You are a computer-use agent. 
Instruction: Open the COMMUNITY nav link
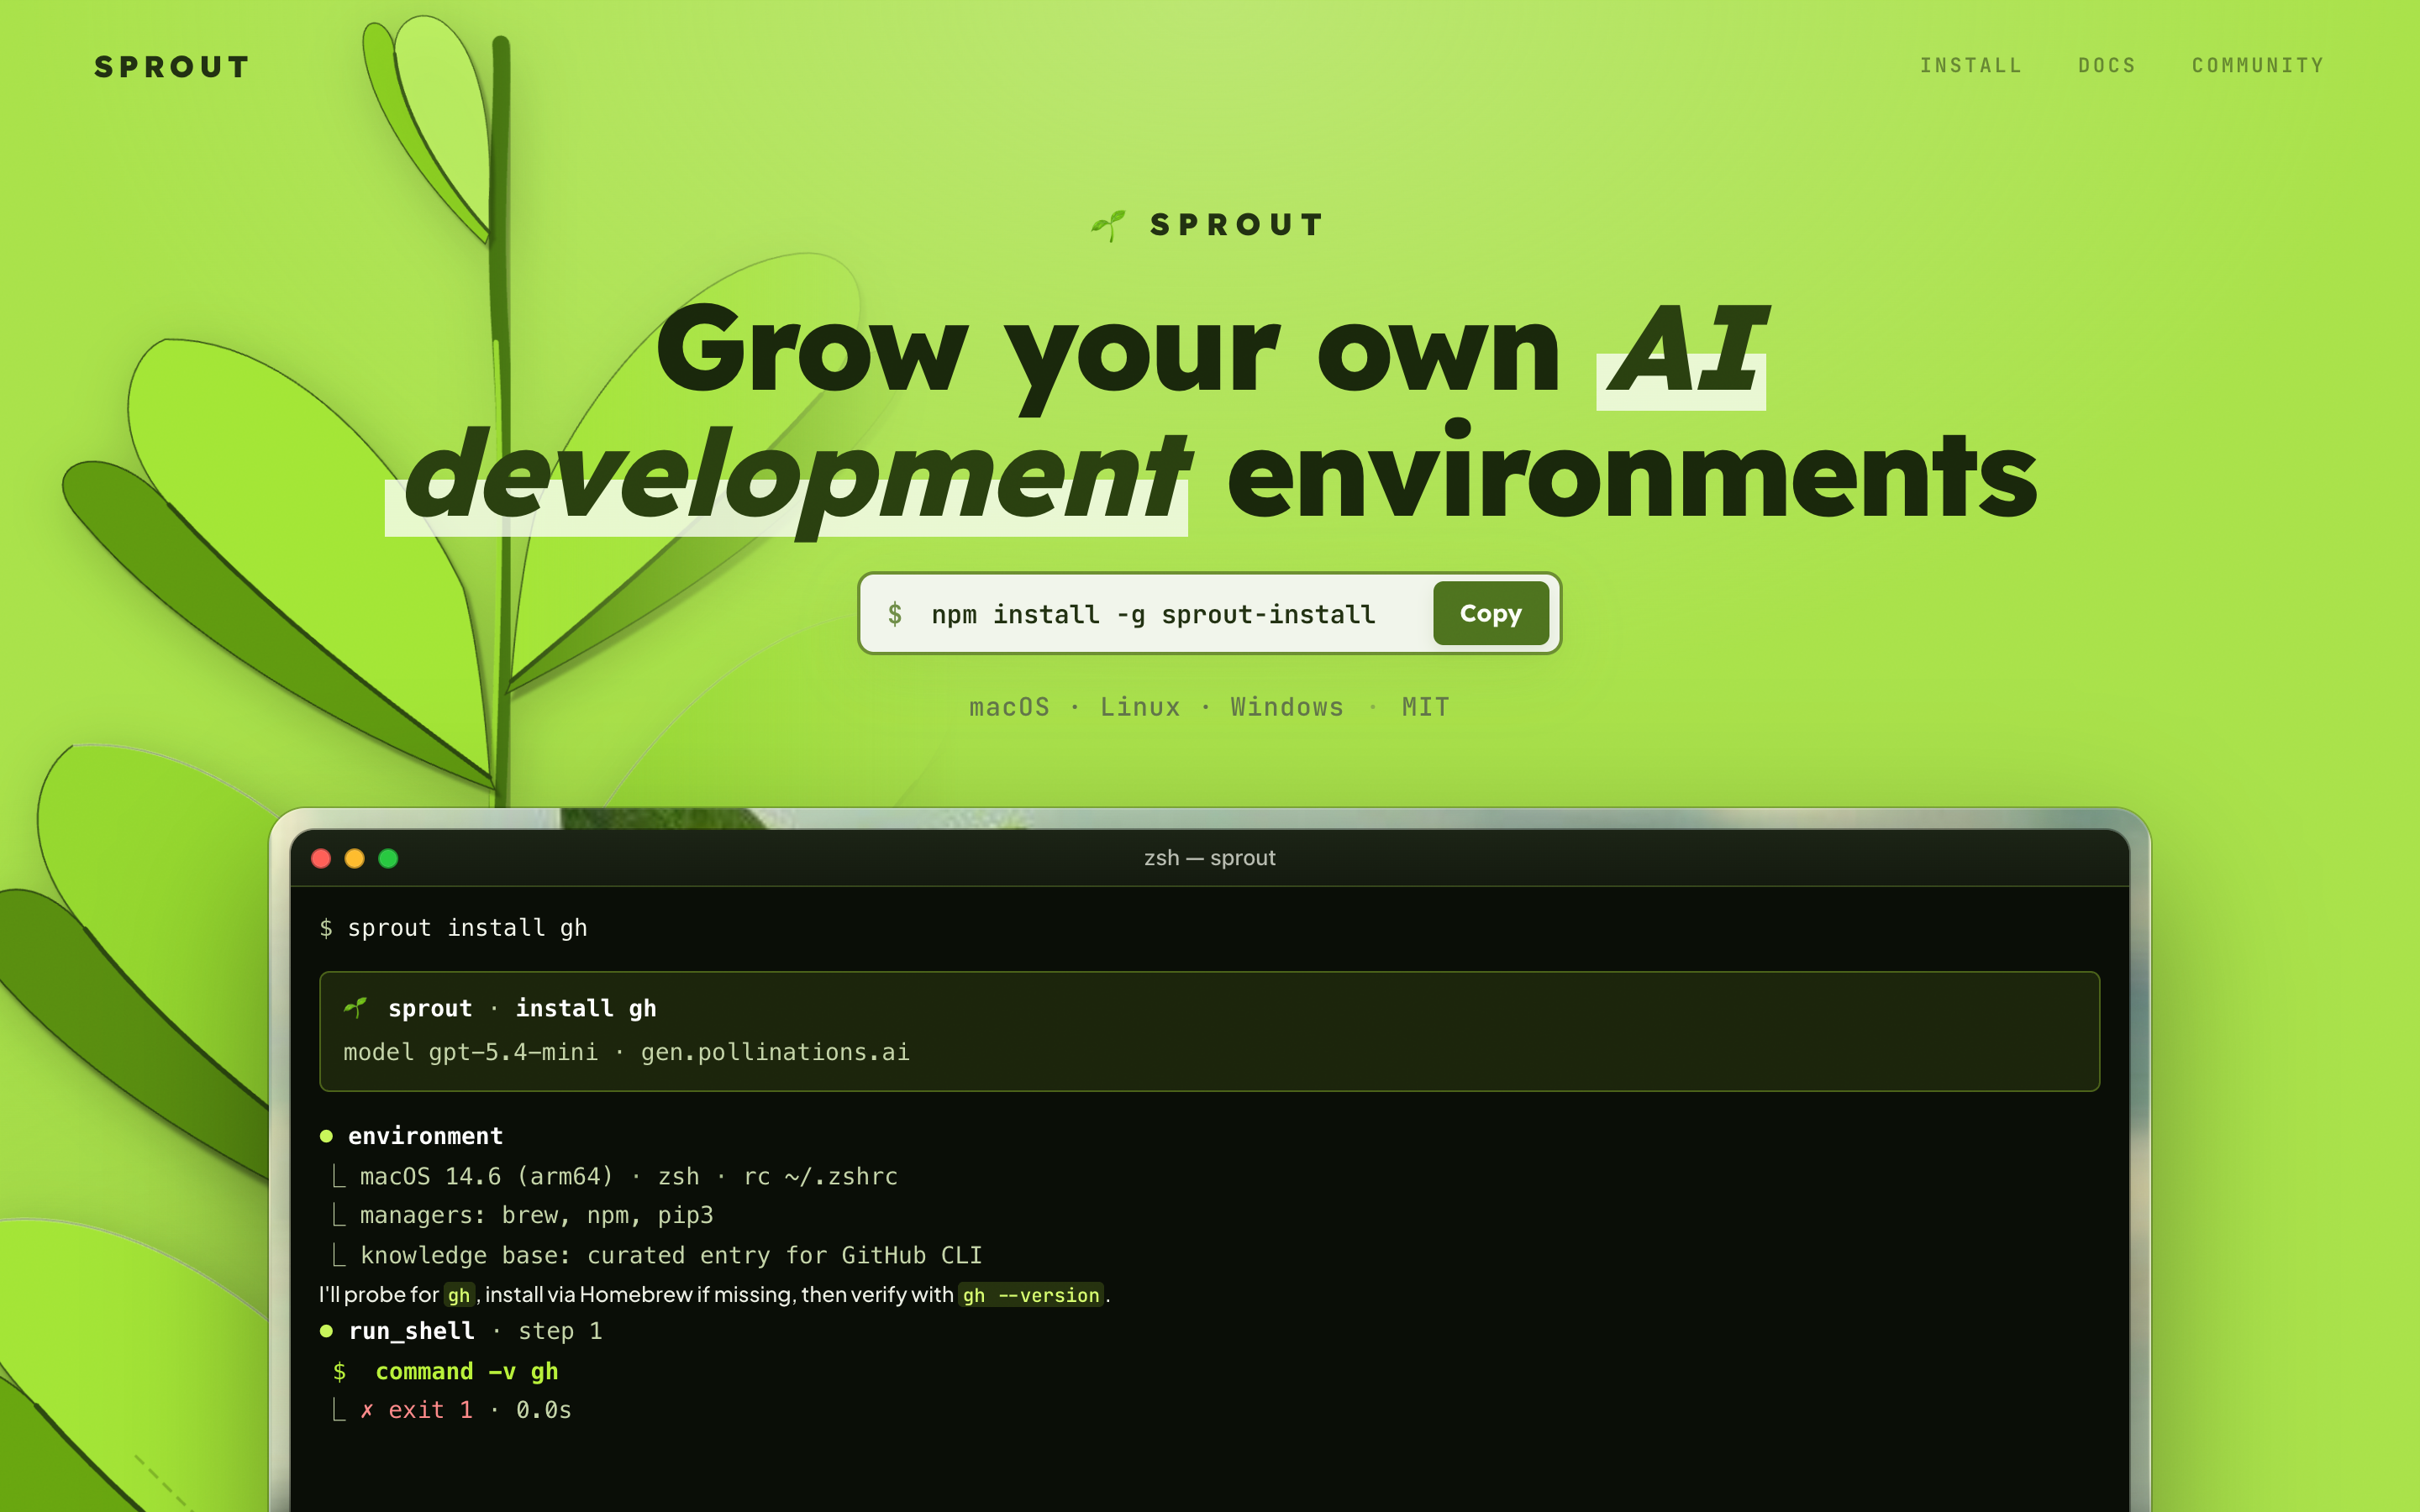point(2258,66)
